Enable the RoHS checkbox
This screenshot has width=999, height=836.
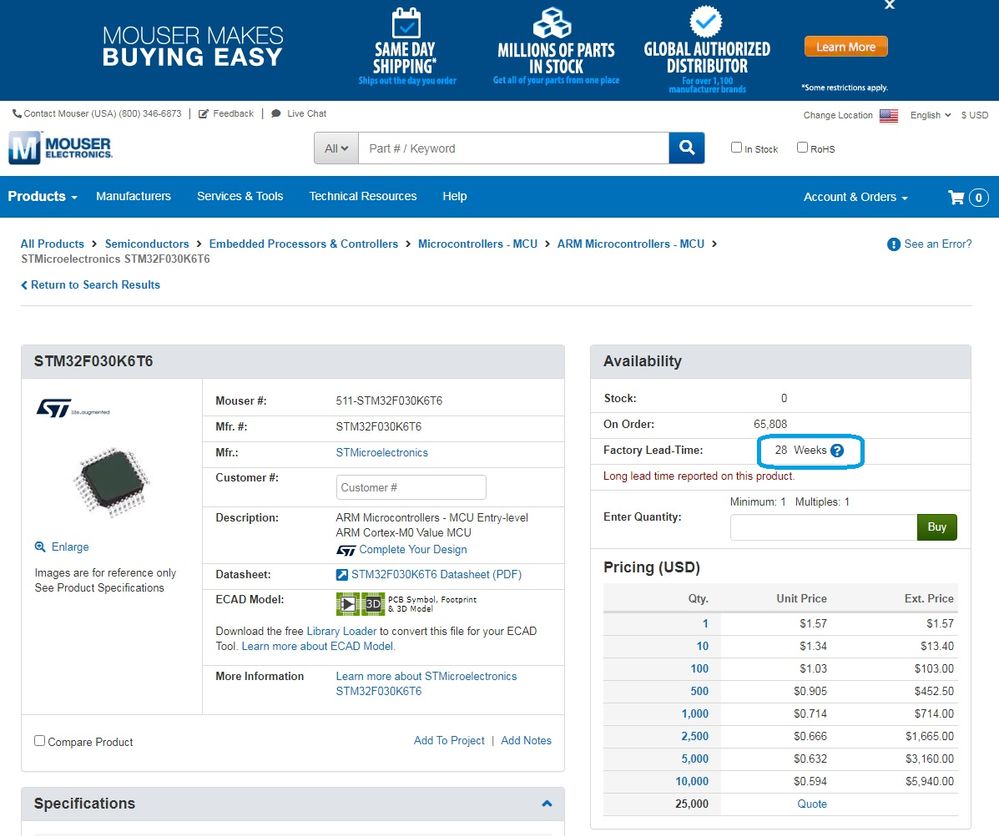coord(802,147)
